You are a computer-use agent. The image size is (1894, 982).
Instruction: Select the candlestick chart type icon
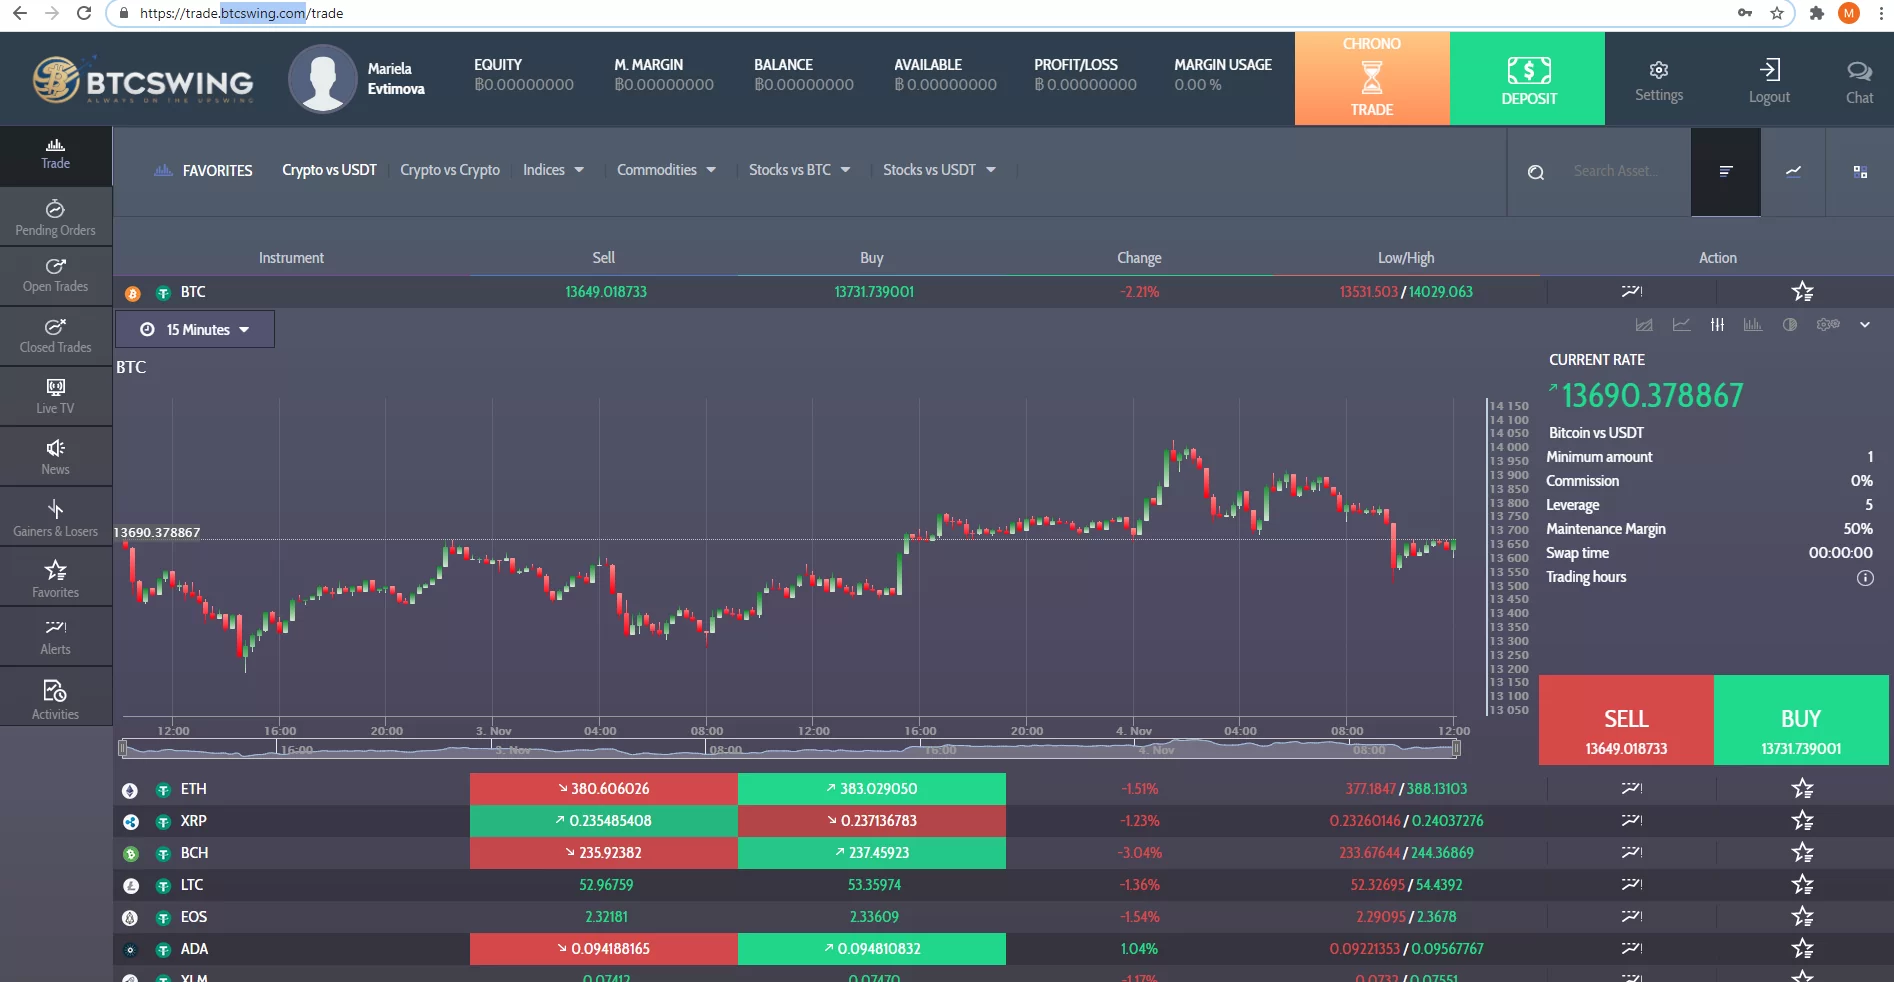(1717, 325)
